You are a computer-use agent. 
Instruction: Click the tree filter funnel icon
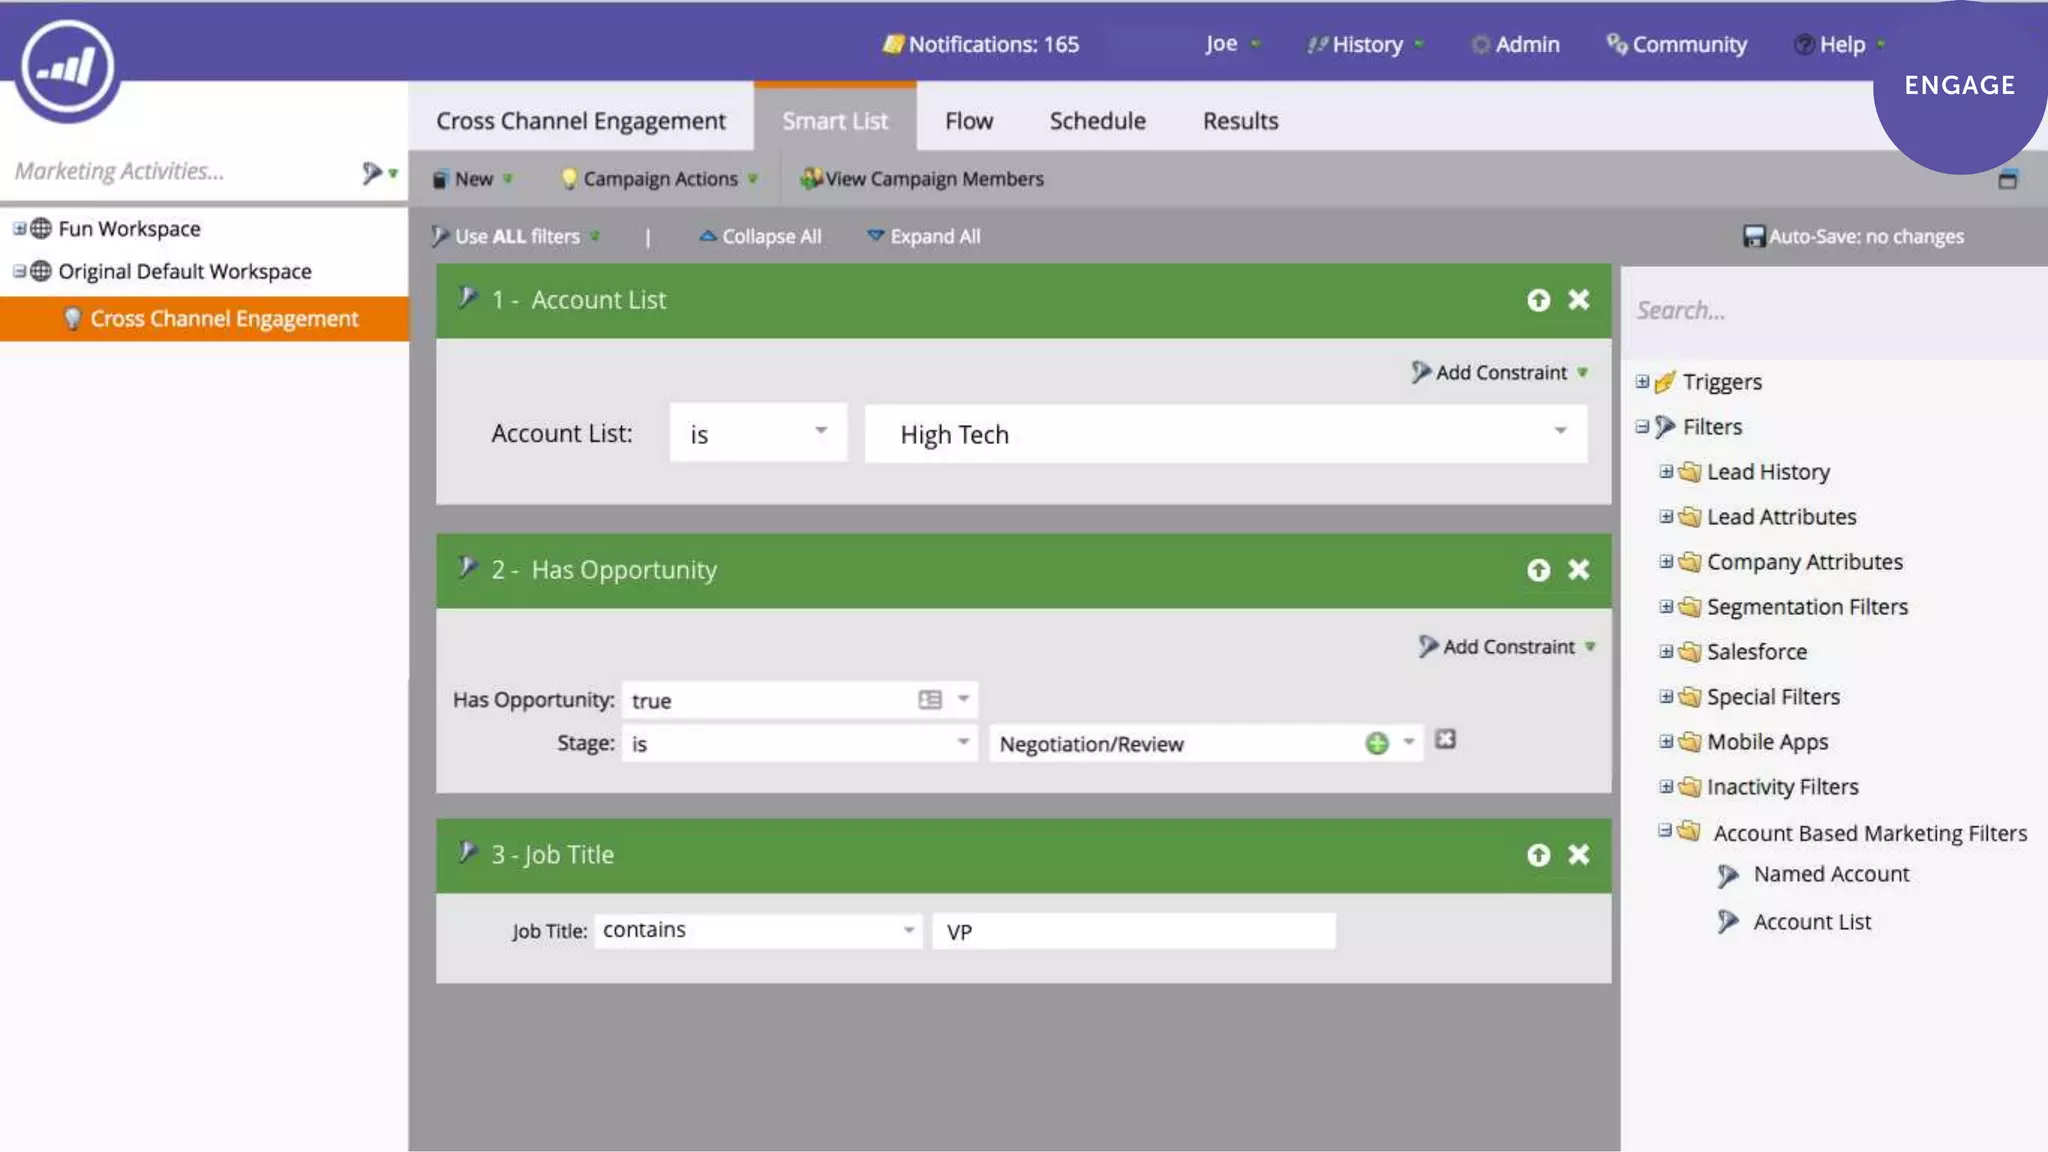click(x=372, y=173)
